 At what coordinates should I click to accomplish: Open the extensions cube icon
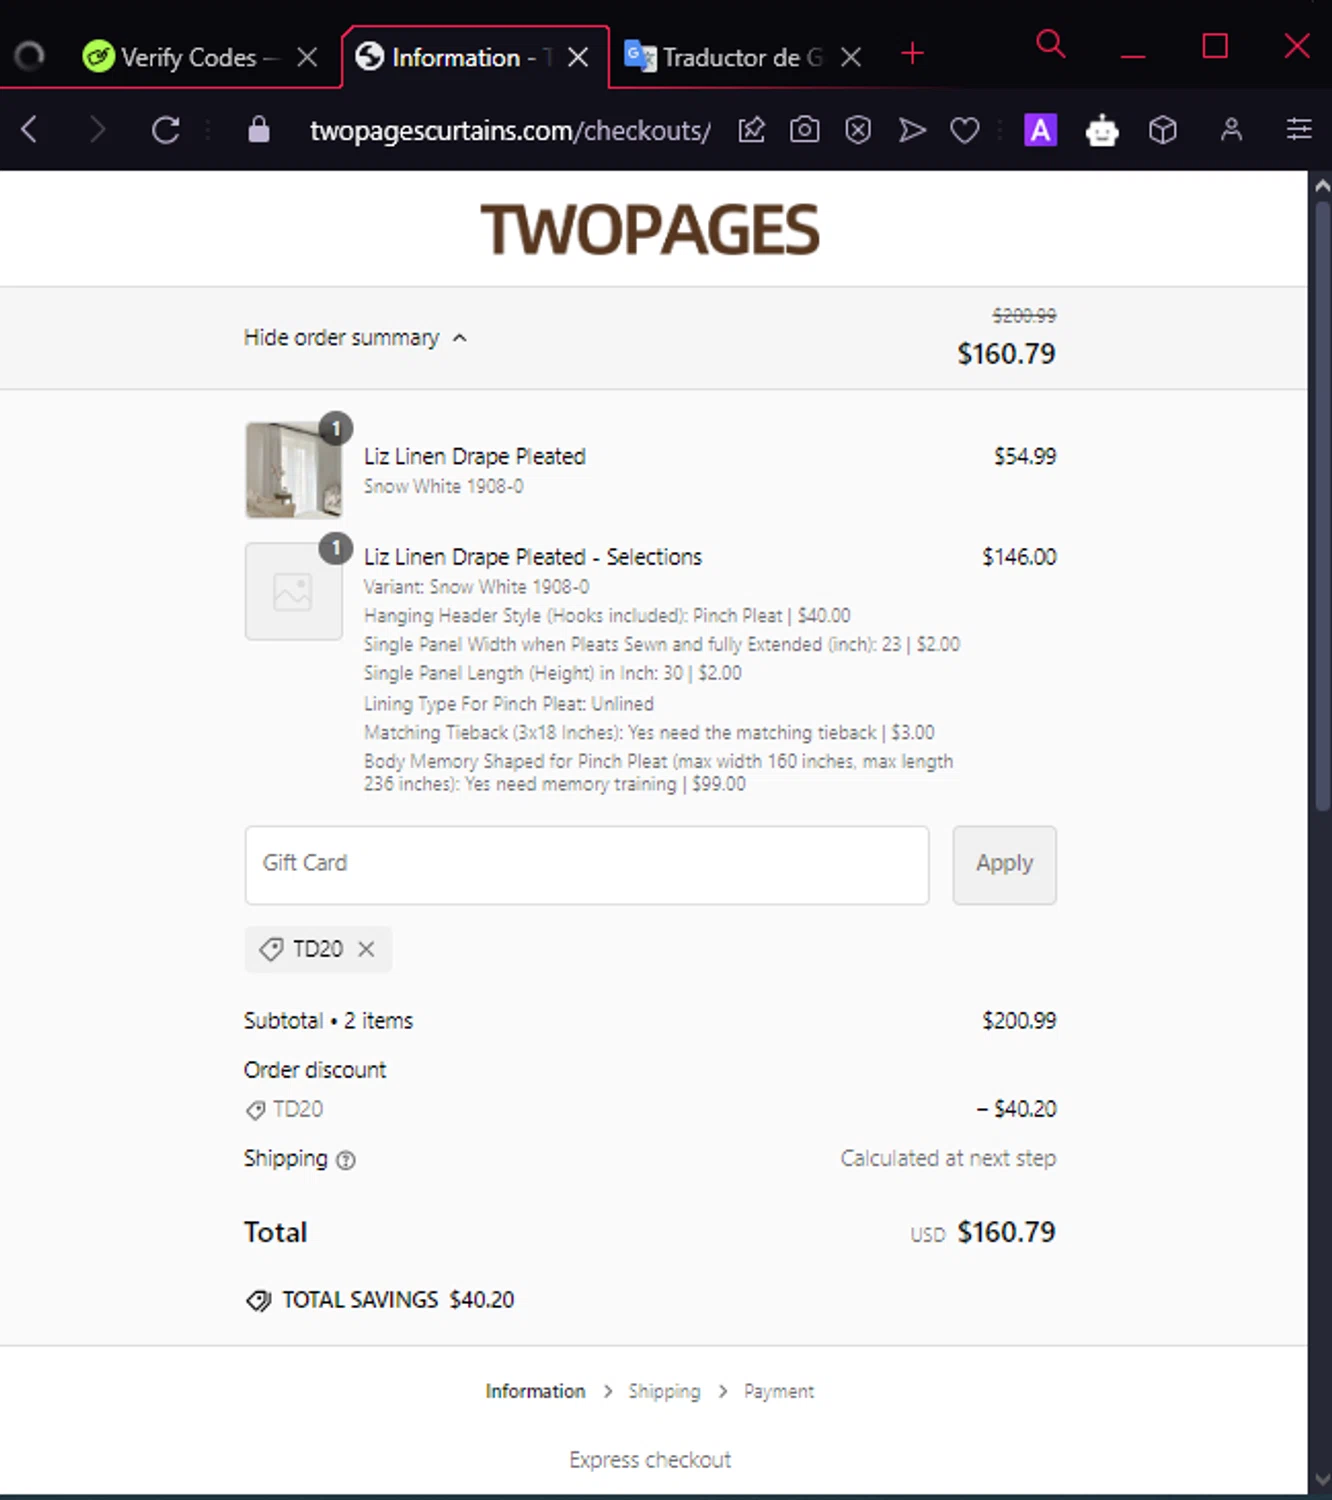pos(1162,130)
